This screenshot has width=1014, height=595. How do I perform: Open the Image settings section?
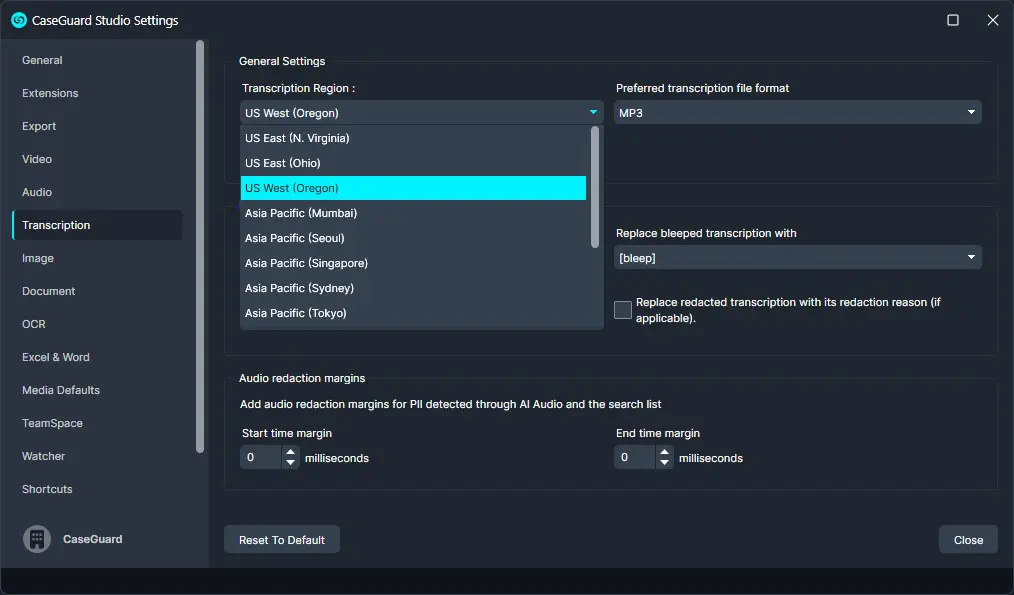(97, 258)
